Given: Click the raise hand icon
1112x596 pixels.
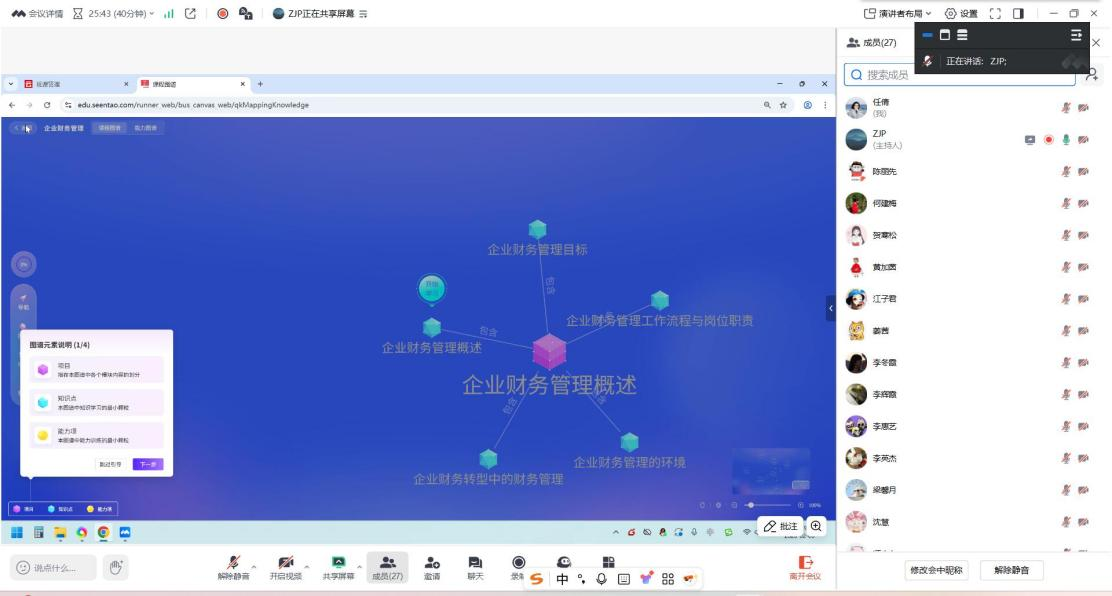Looking at the screenshot, I should [116, 568].
